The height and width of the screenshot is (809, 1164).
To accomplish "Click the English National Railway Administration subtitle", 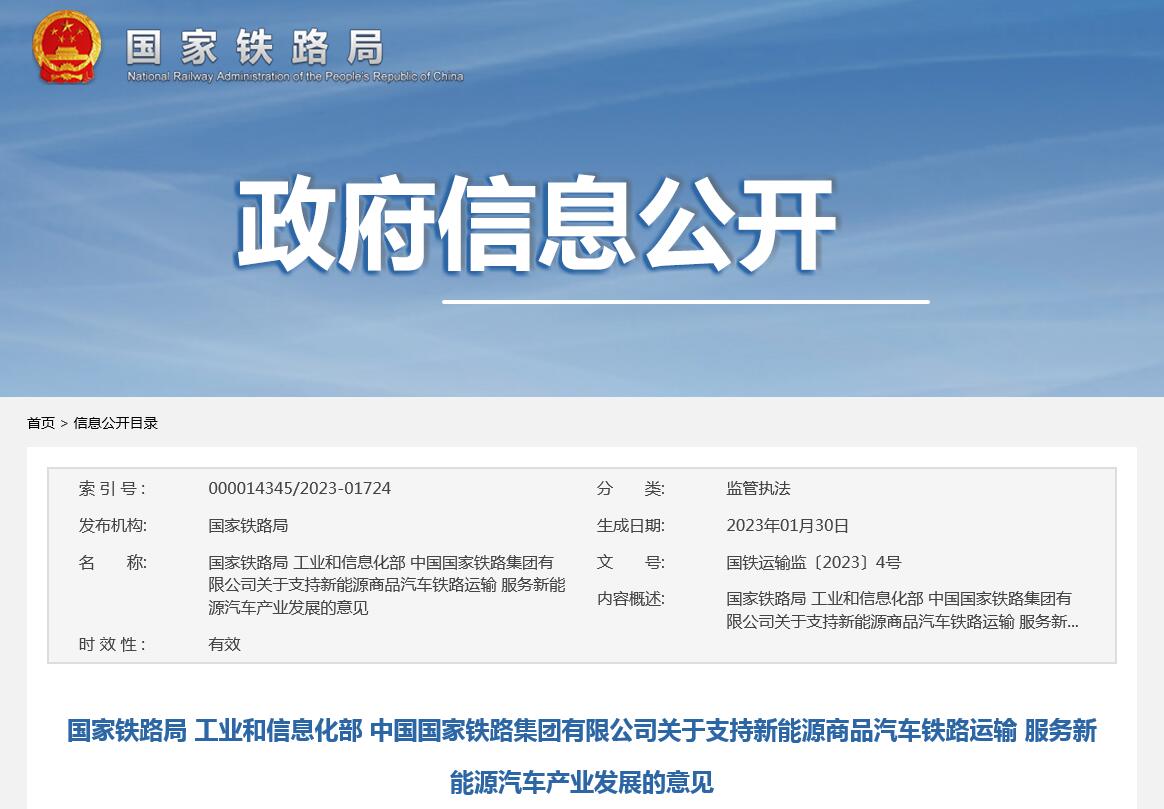I will coord(295,76).
